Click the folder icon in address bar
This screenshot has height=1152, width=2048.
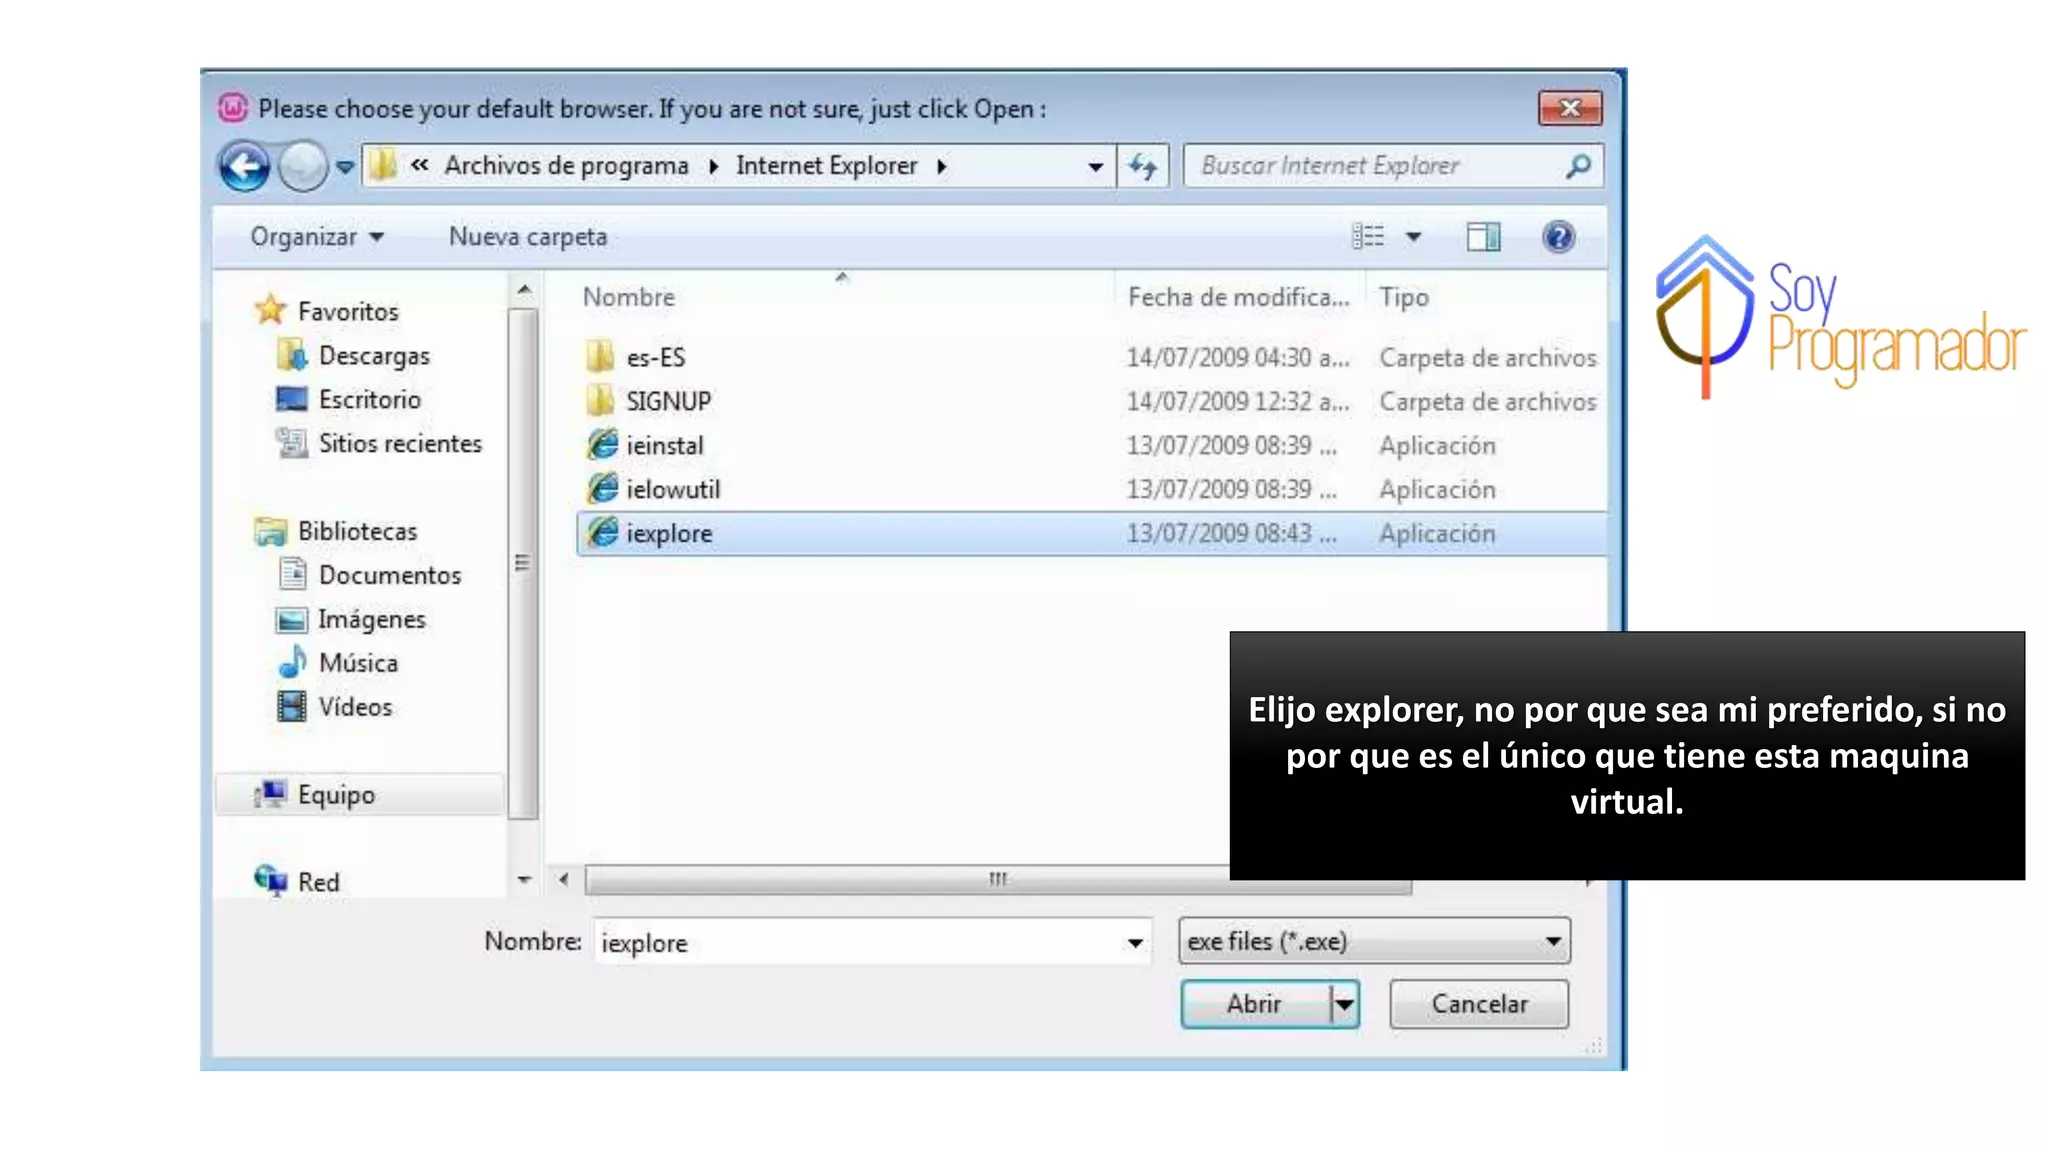click(x=382, y=165)
